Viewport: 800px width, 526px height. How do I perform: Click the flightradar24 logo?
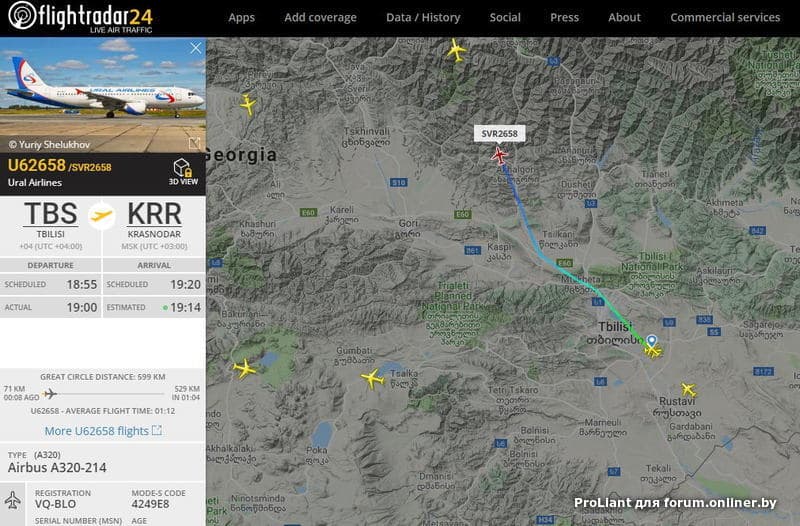coord(81,17)
